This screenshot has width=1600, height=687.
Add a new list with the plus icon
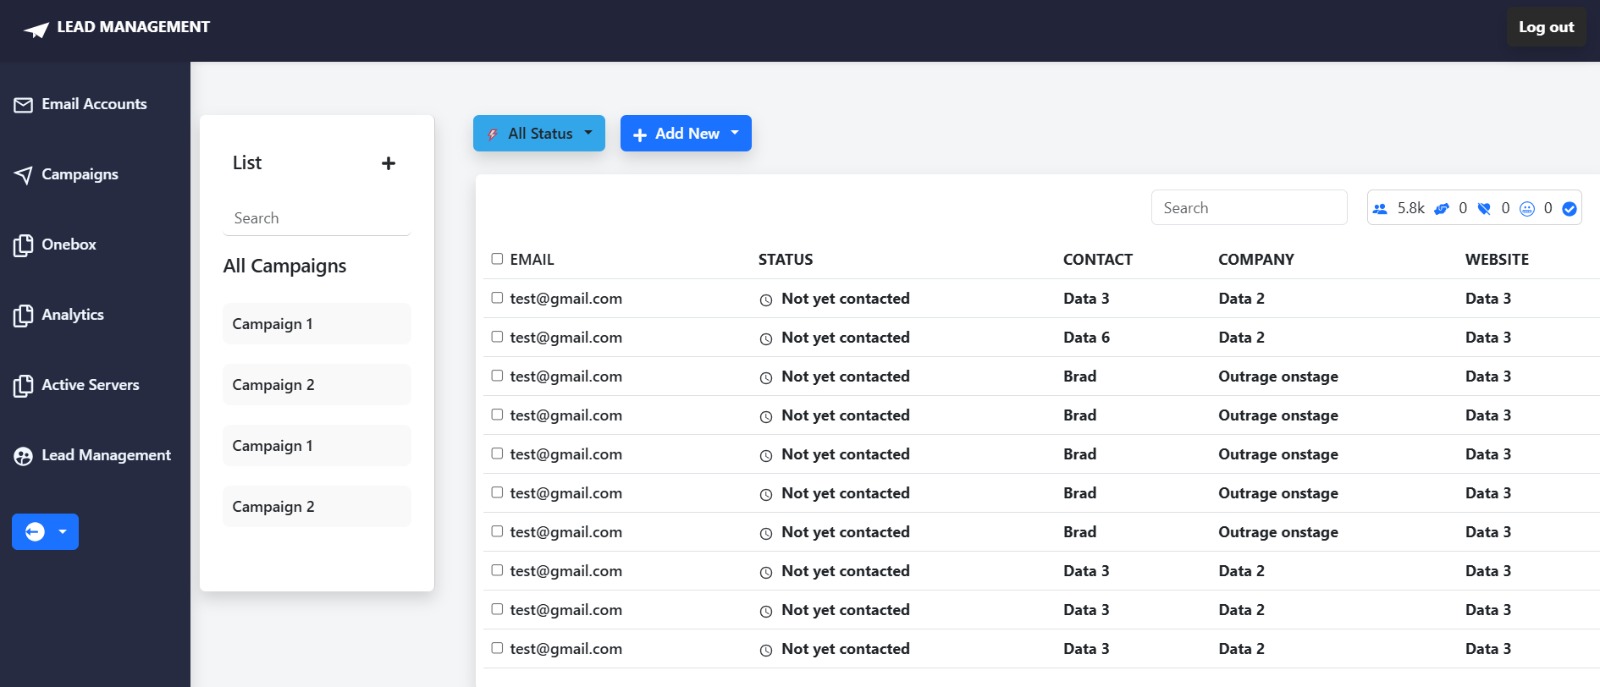click(x=389, y=163)
